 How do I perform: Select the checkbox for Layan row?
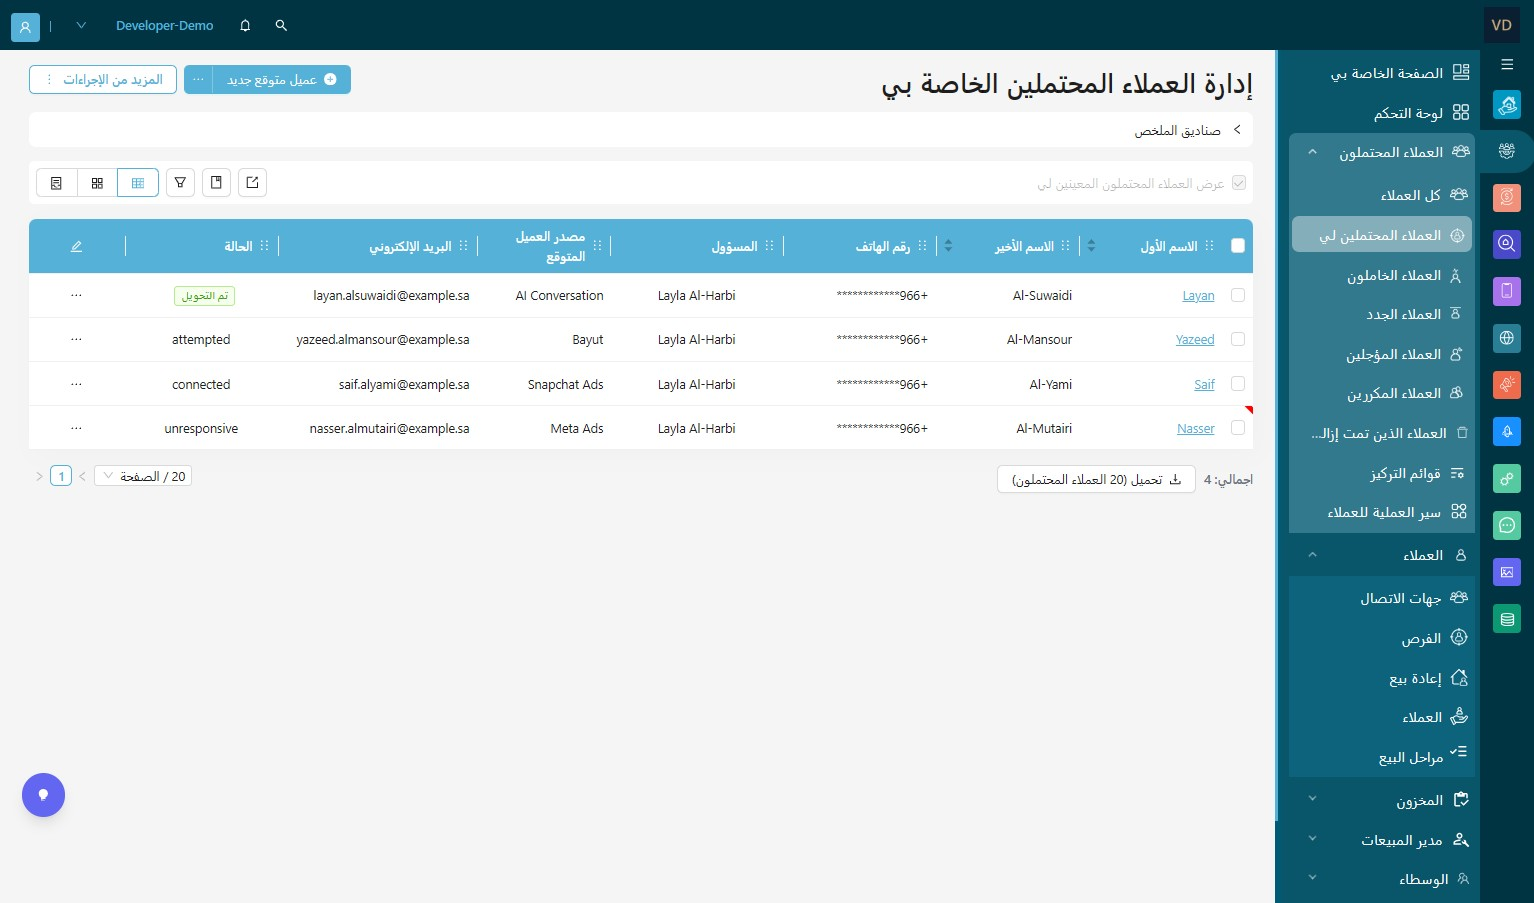tap(1237, 296)
